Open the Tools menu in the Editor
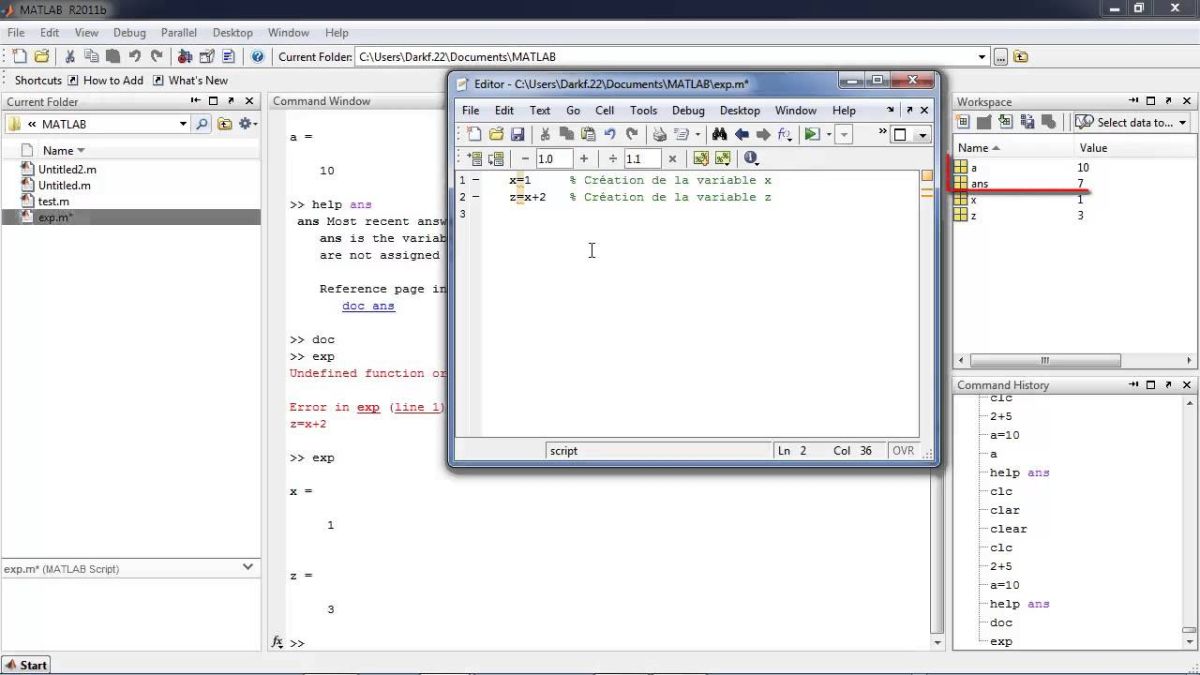This screenshot has height=675, width=1200. (x=644, y=110)
